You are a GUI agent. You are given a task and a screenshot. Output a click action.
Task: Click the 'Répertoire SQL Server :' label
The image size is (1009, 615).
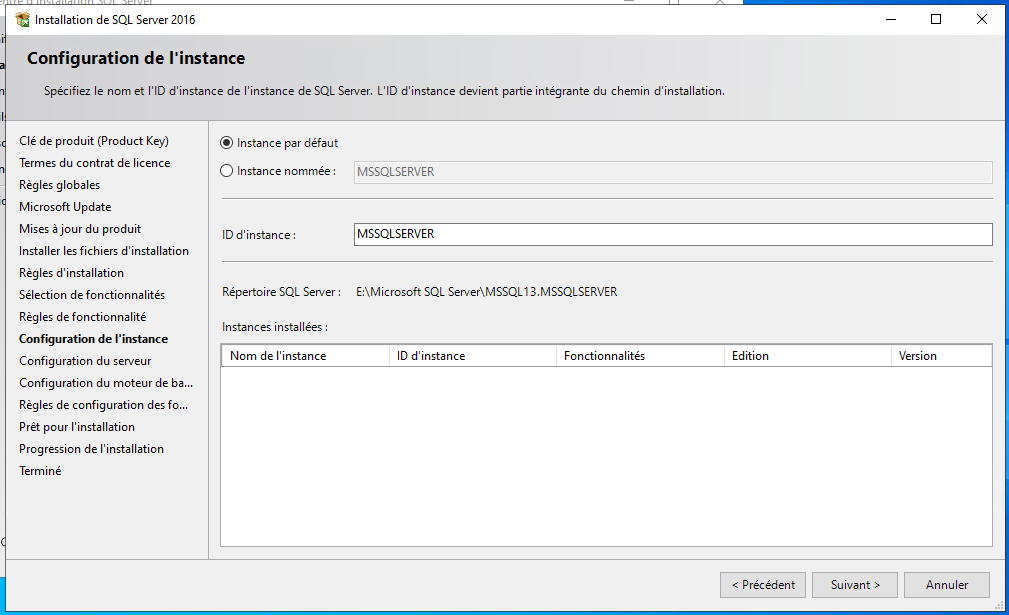tap(281, 291)
